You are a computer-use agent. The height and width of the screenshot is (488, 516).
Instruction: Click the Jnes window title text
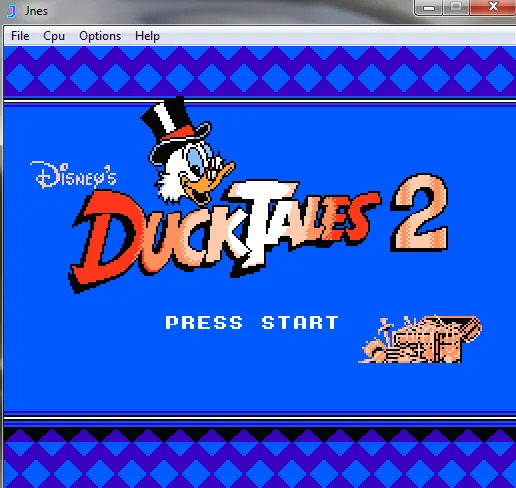36,11
